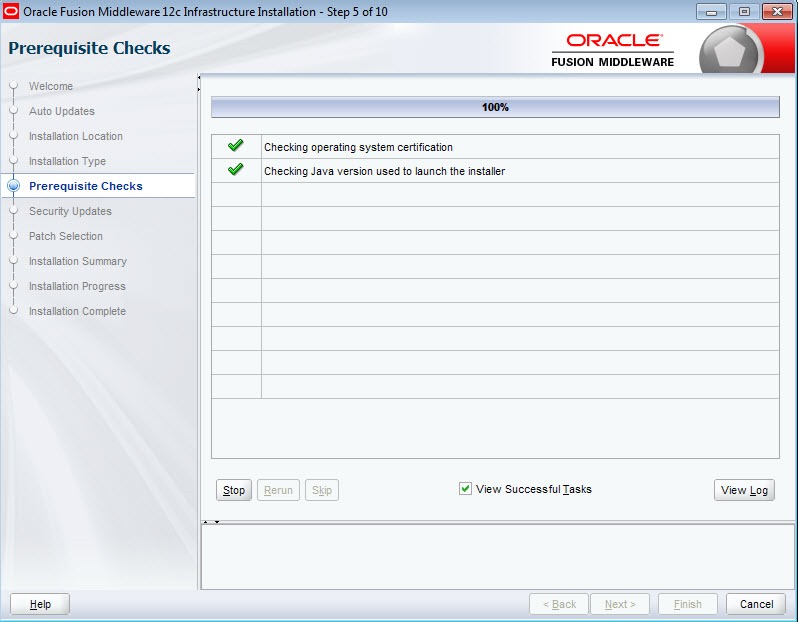Select Patch Selection step
This screenshot has height=622, width=798.
click(66, 236)
